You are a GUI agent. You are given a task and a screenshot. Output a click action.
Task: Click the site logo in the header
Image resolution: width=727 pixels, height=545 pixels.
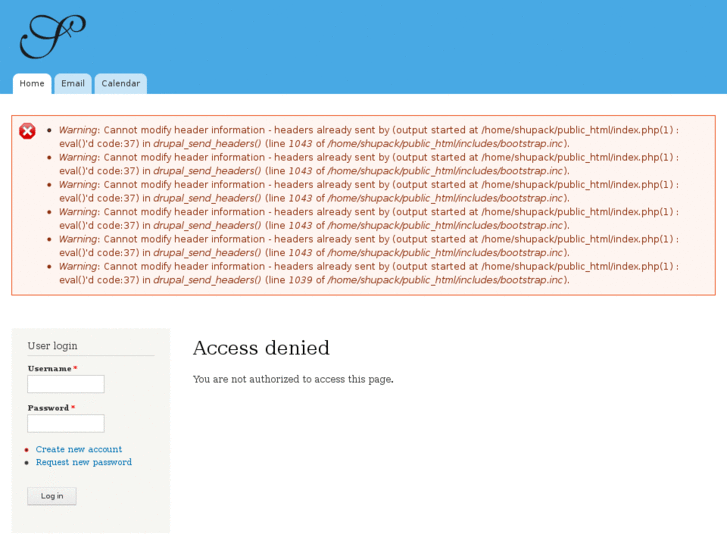50,36
